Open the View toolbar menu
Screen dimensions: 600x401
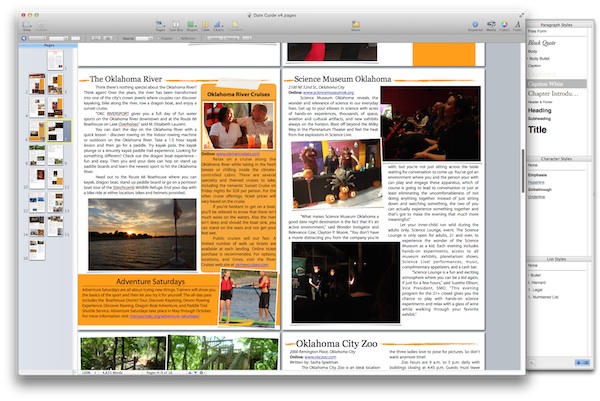point(26,26)
